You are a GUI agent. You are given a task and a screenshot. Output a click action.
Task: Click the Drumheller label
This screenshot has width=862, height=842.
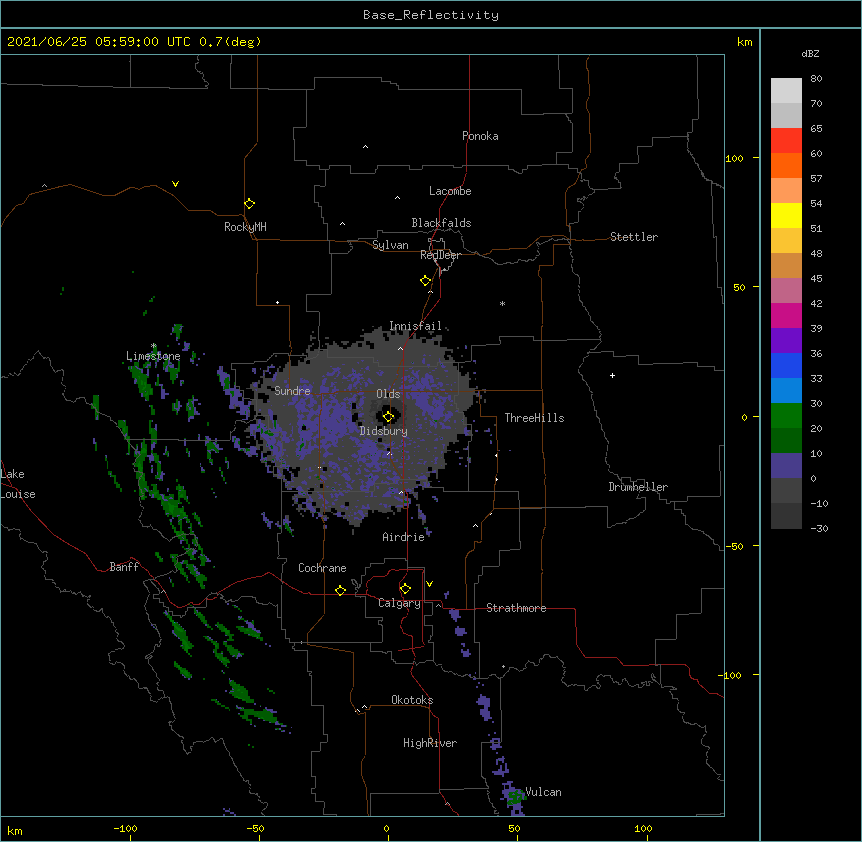coord(638,487)
